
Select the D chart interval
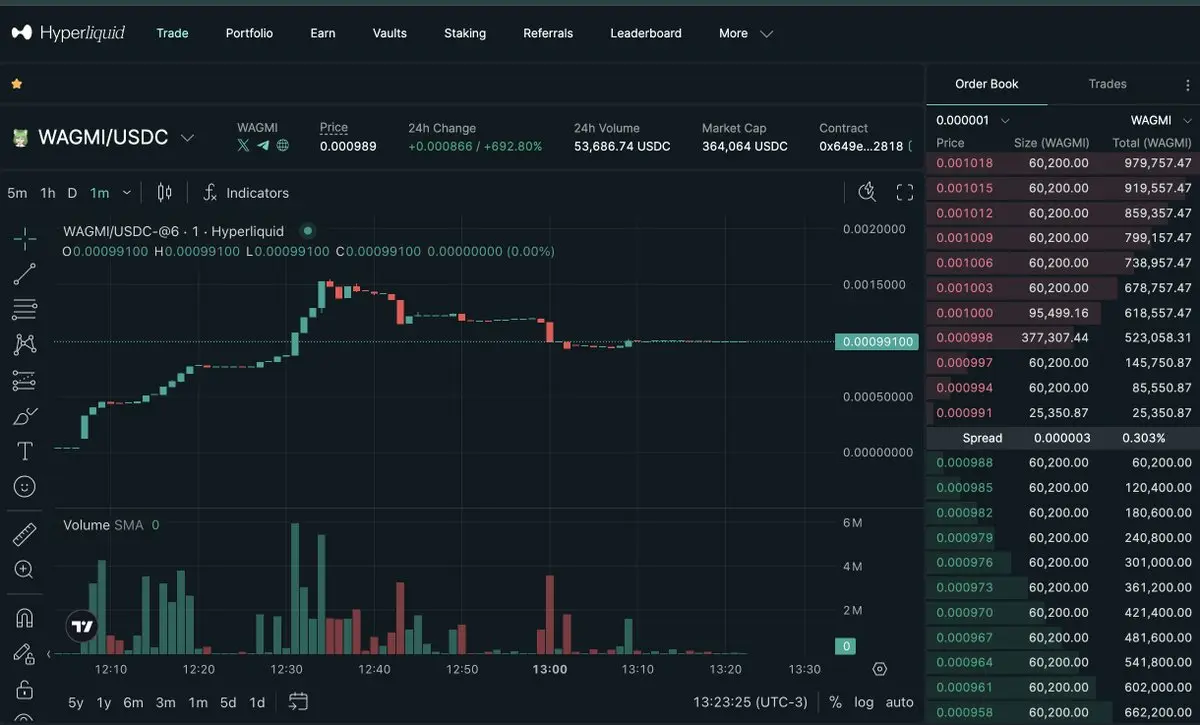click(72, 193)
